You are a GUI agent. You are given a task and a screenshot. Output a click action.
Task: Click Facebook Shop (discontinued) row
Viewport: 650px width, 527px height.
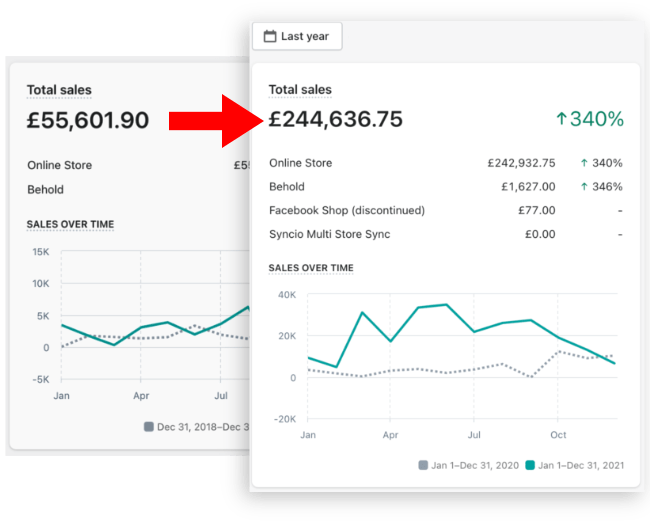coord(446,210)
